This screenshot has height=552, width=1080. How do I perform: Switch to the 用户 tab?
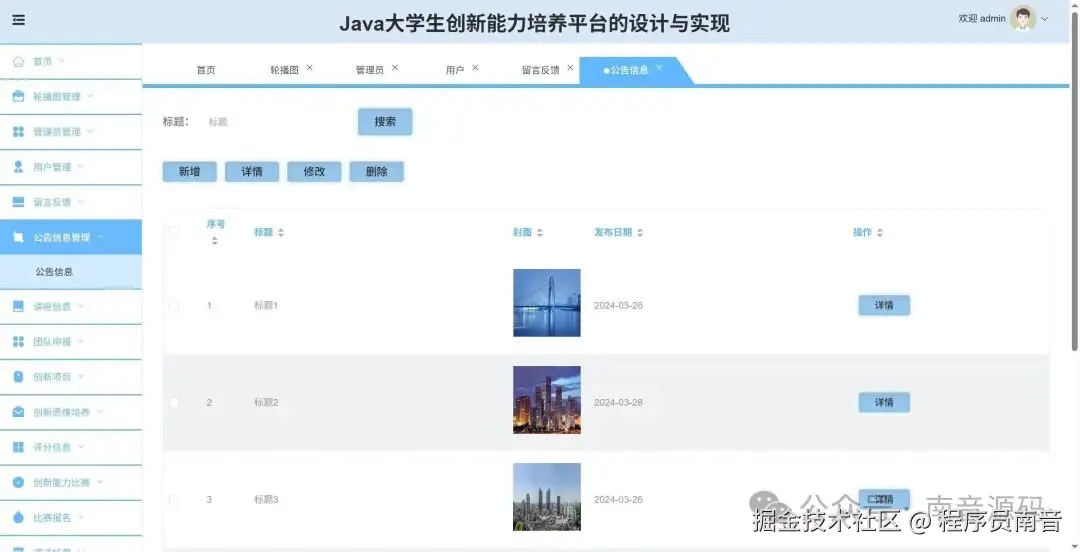click(455, 70)
